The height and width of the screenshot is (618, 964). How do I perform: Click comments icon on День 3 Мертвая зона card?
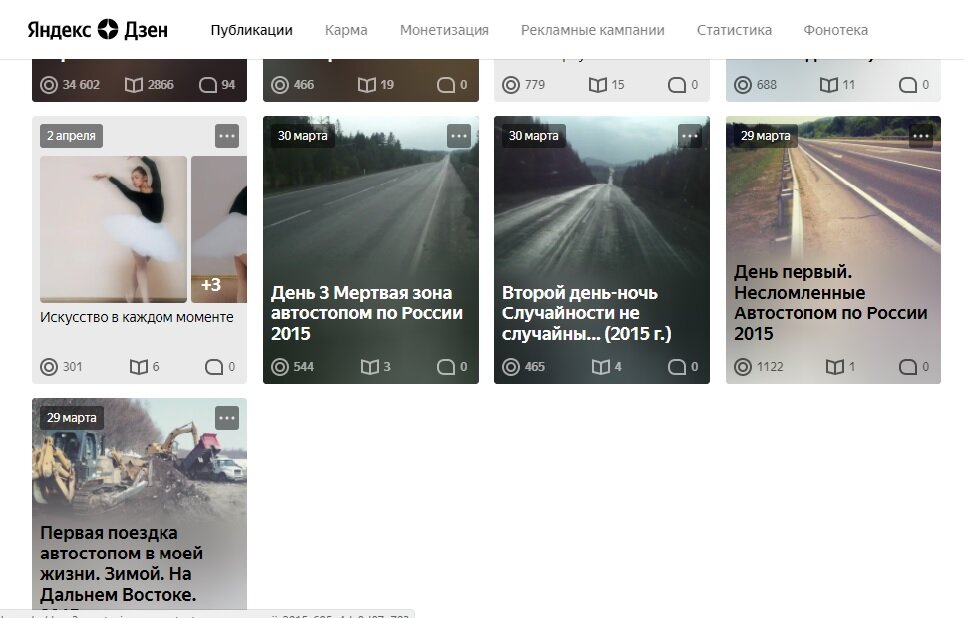(x=446, y=367)
